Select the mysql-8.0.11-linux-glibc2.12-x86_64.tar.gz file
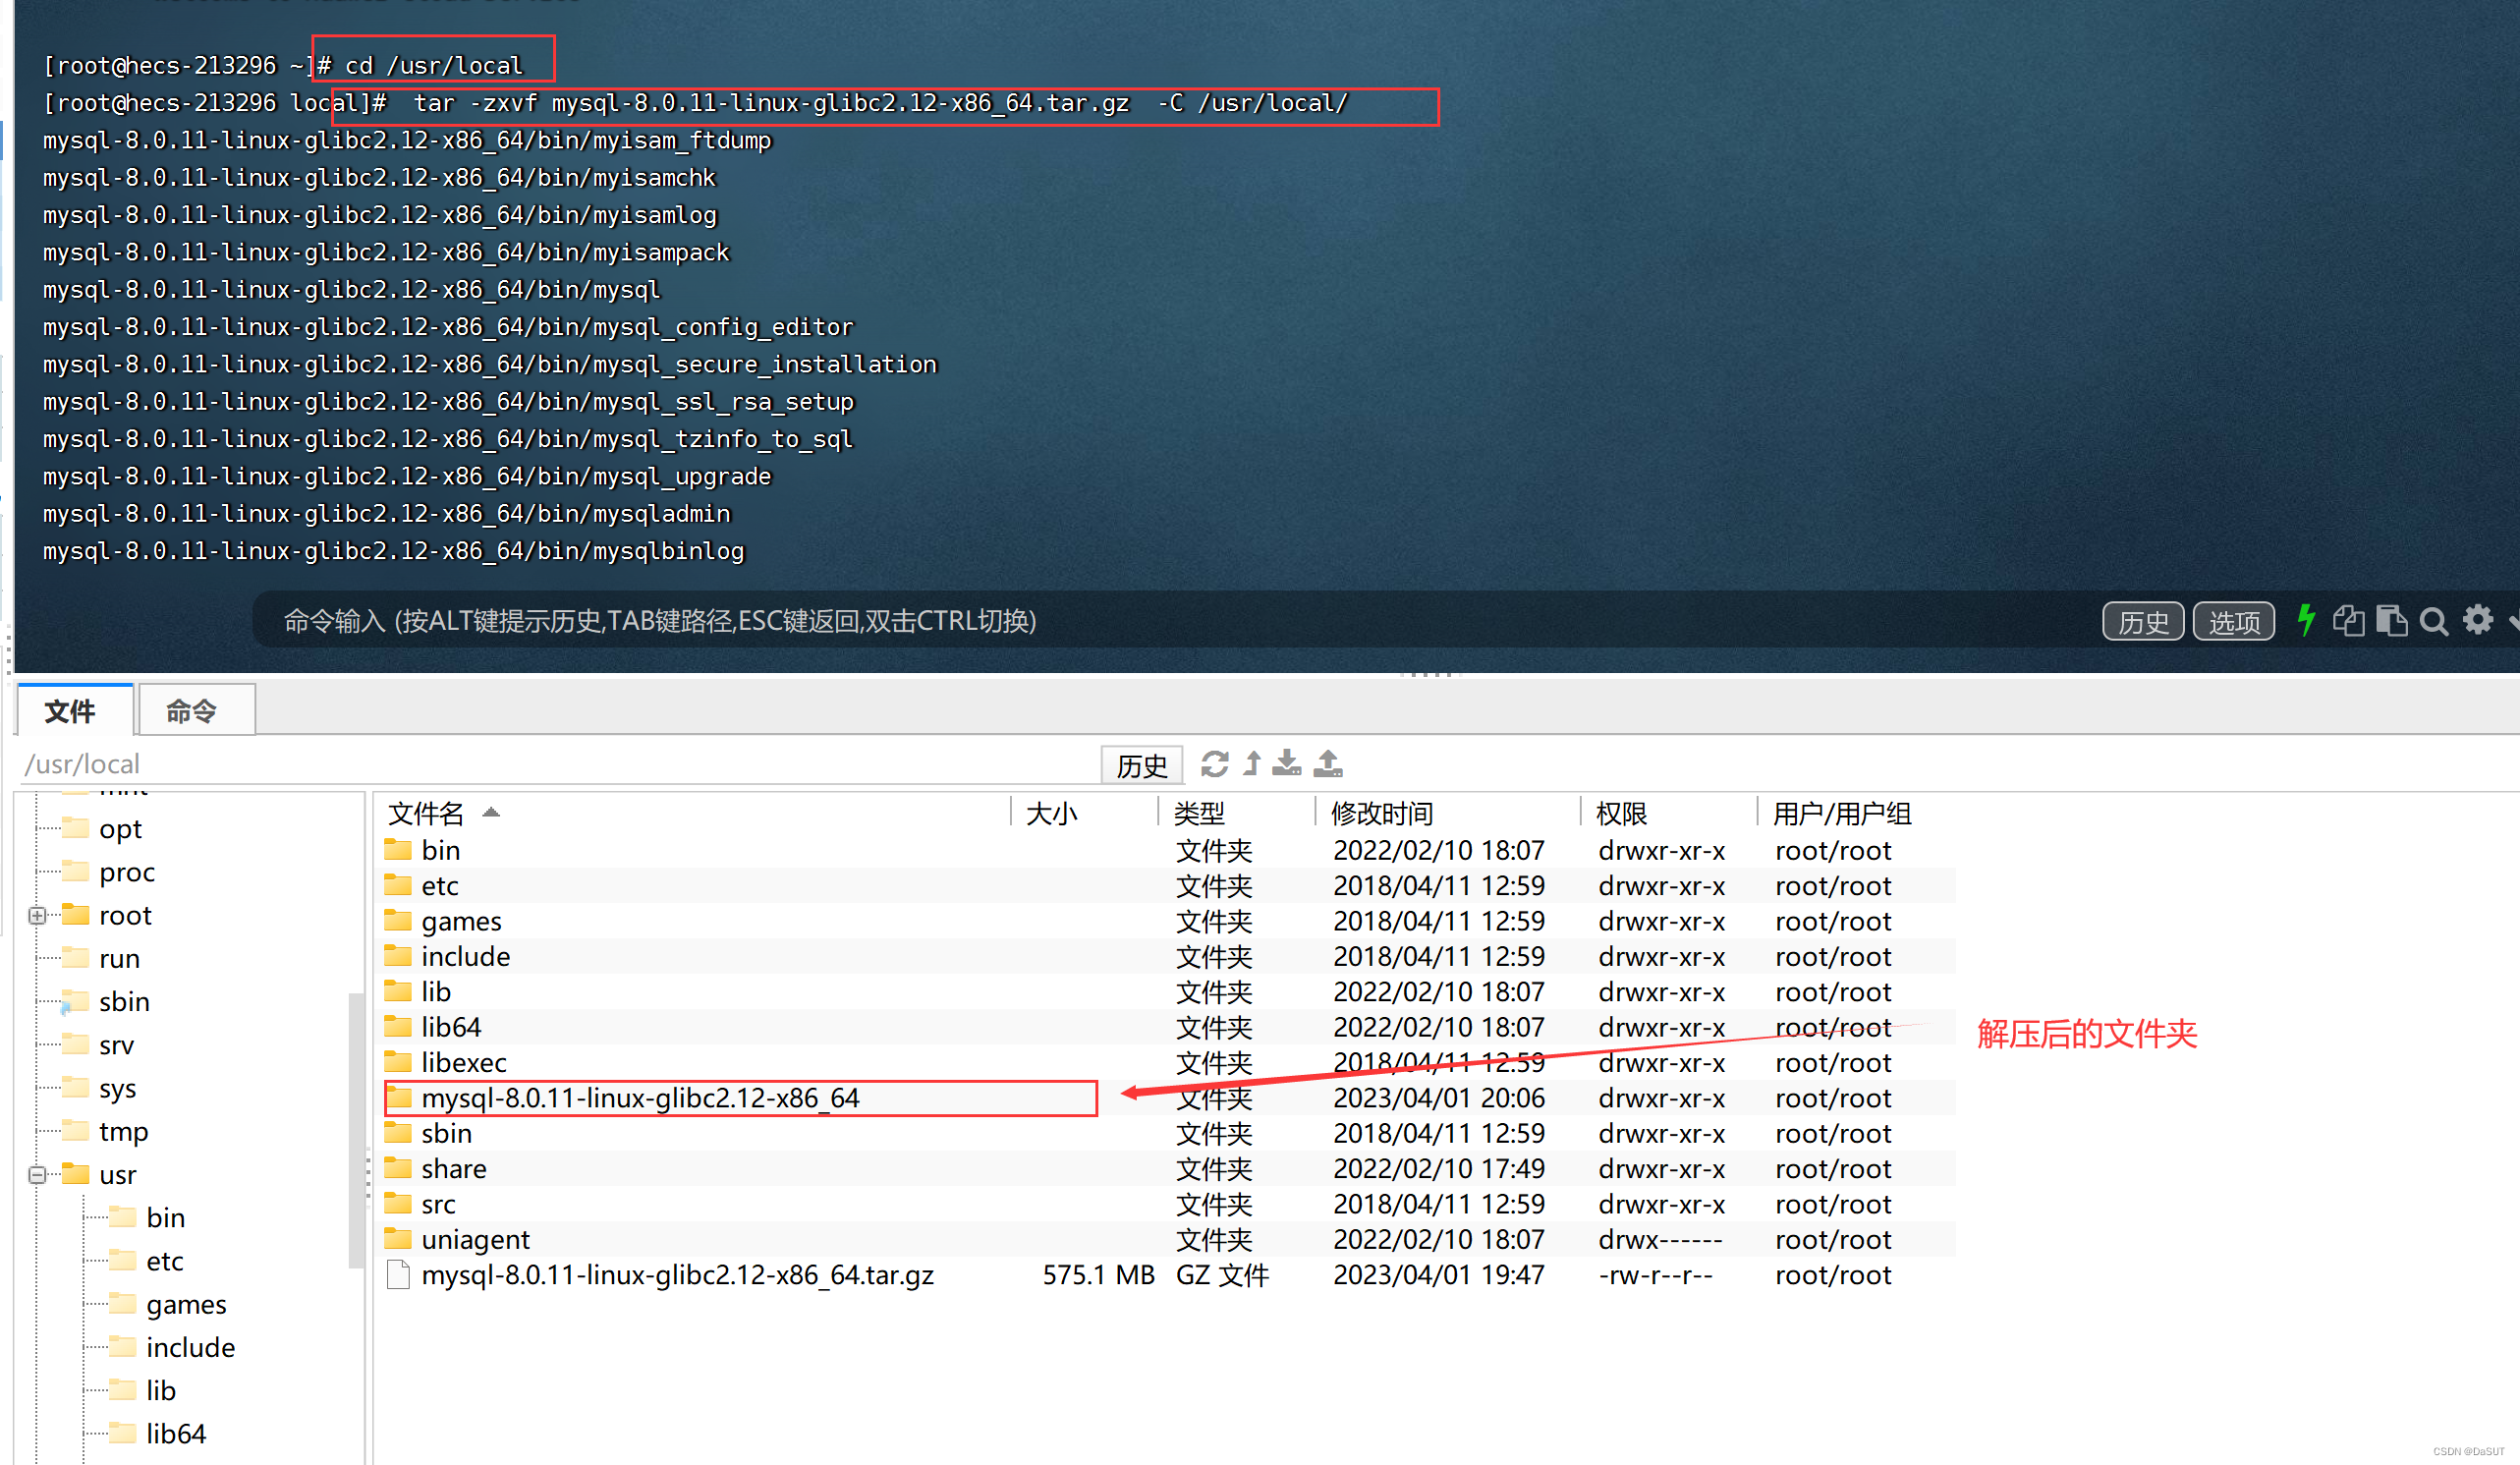This screenshot has height=1465, width=2520. [x=678, y=1275]
